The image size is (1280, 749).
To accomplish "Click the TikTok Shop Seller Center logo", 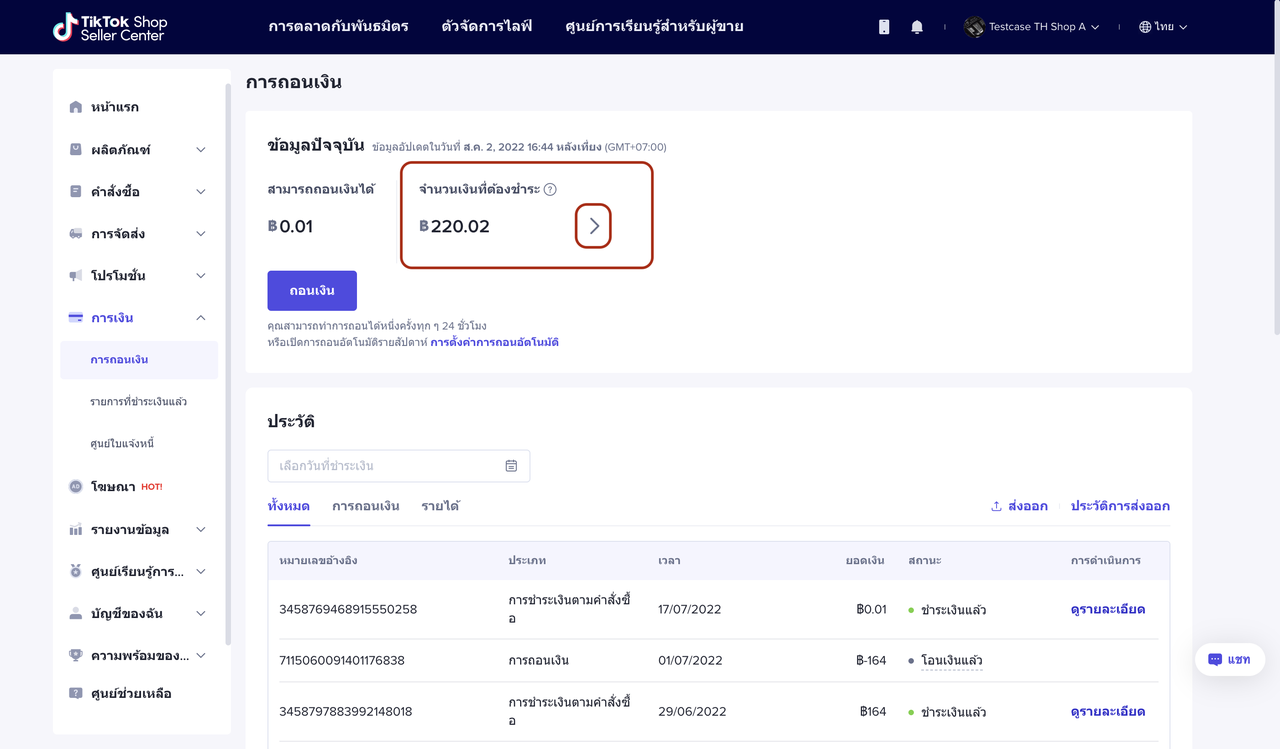I will [110, 27].
